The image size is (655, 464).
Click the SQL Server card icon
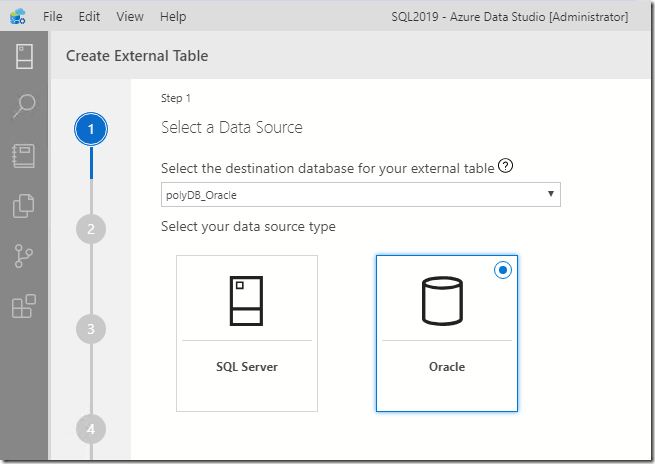point(246,301)
